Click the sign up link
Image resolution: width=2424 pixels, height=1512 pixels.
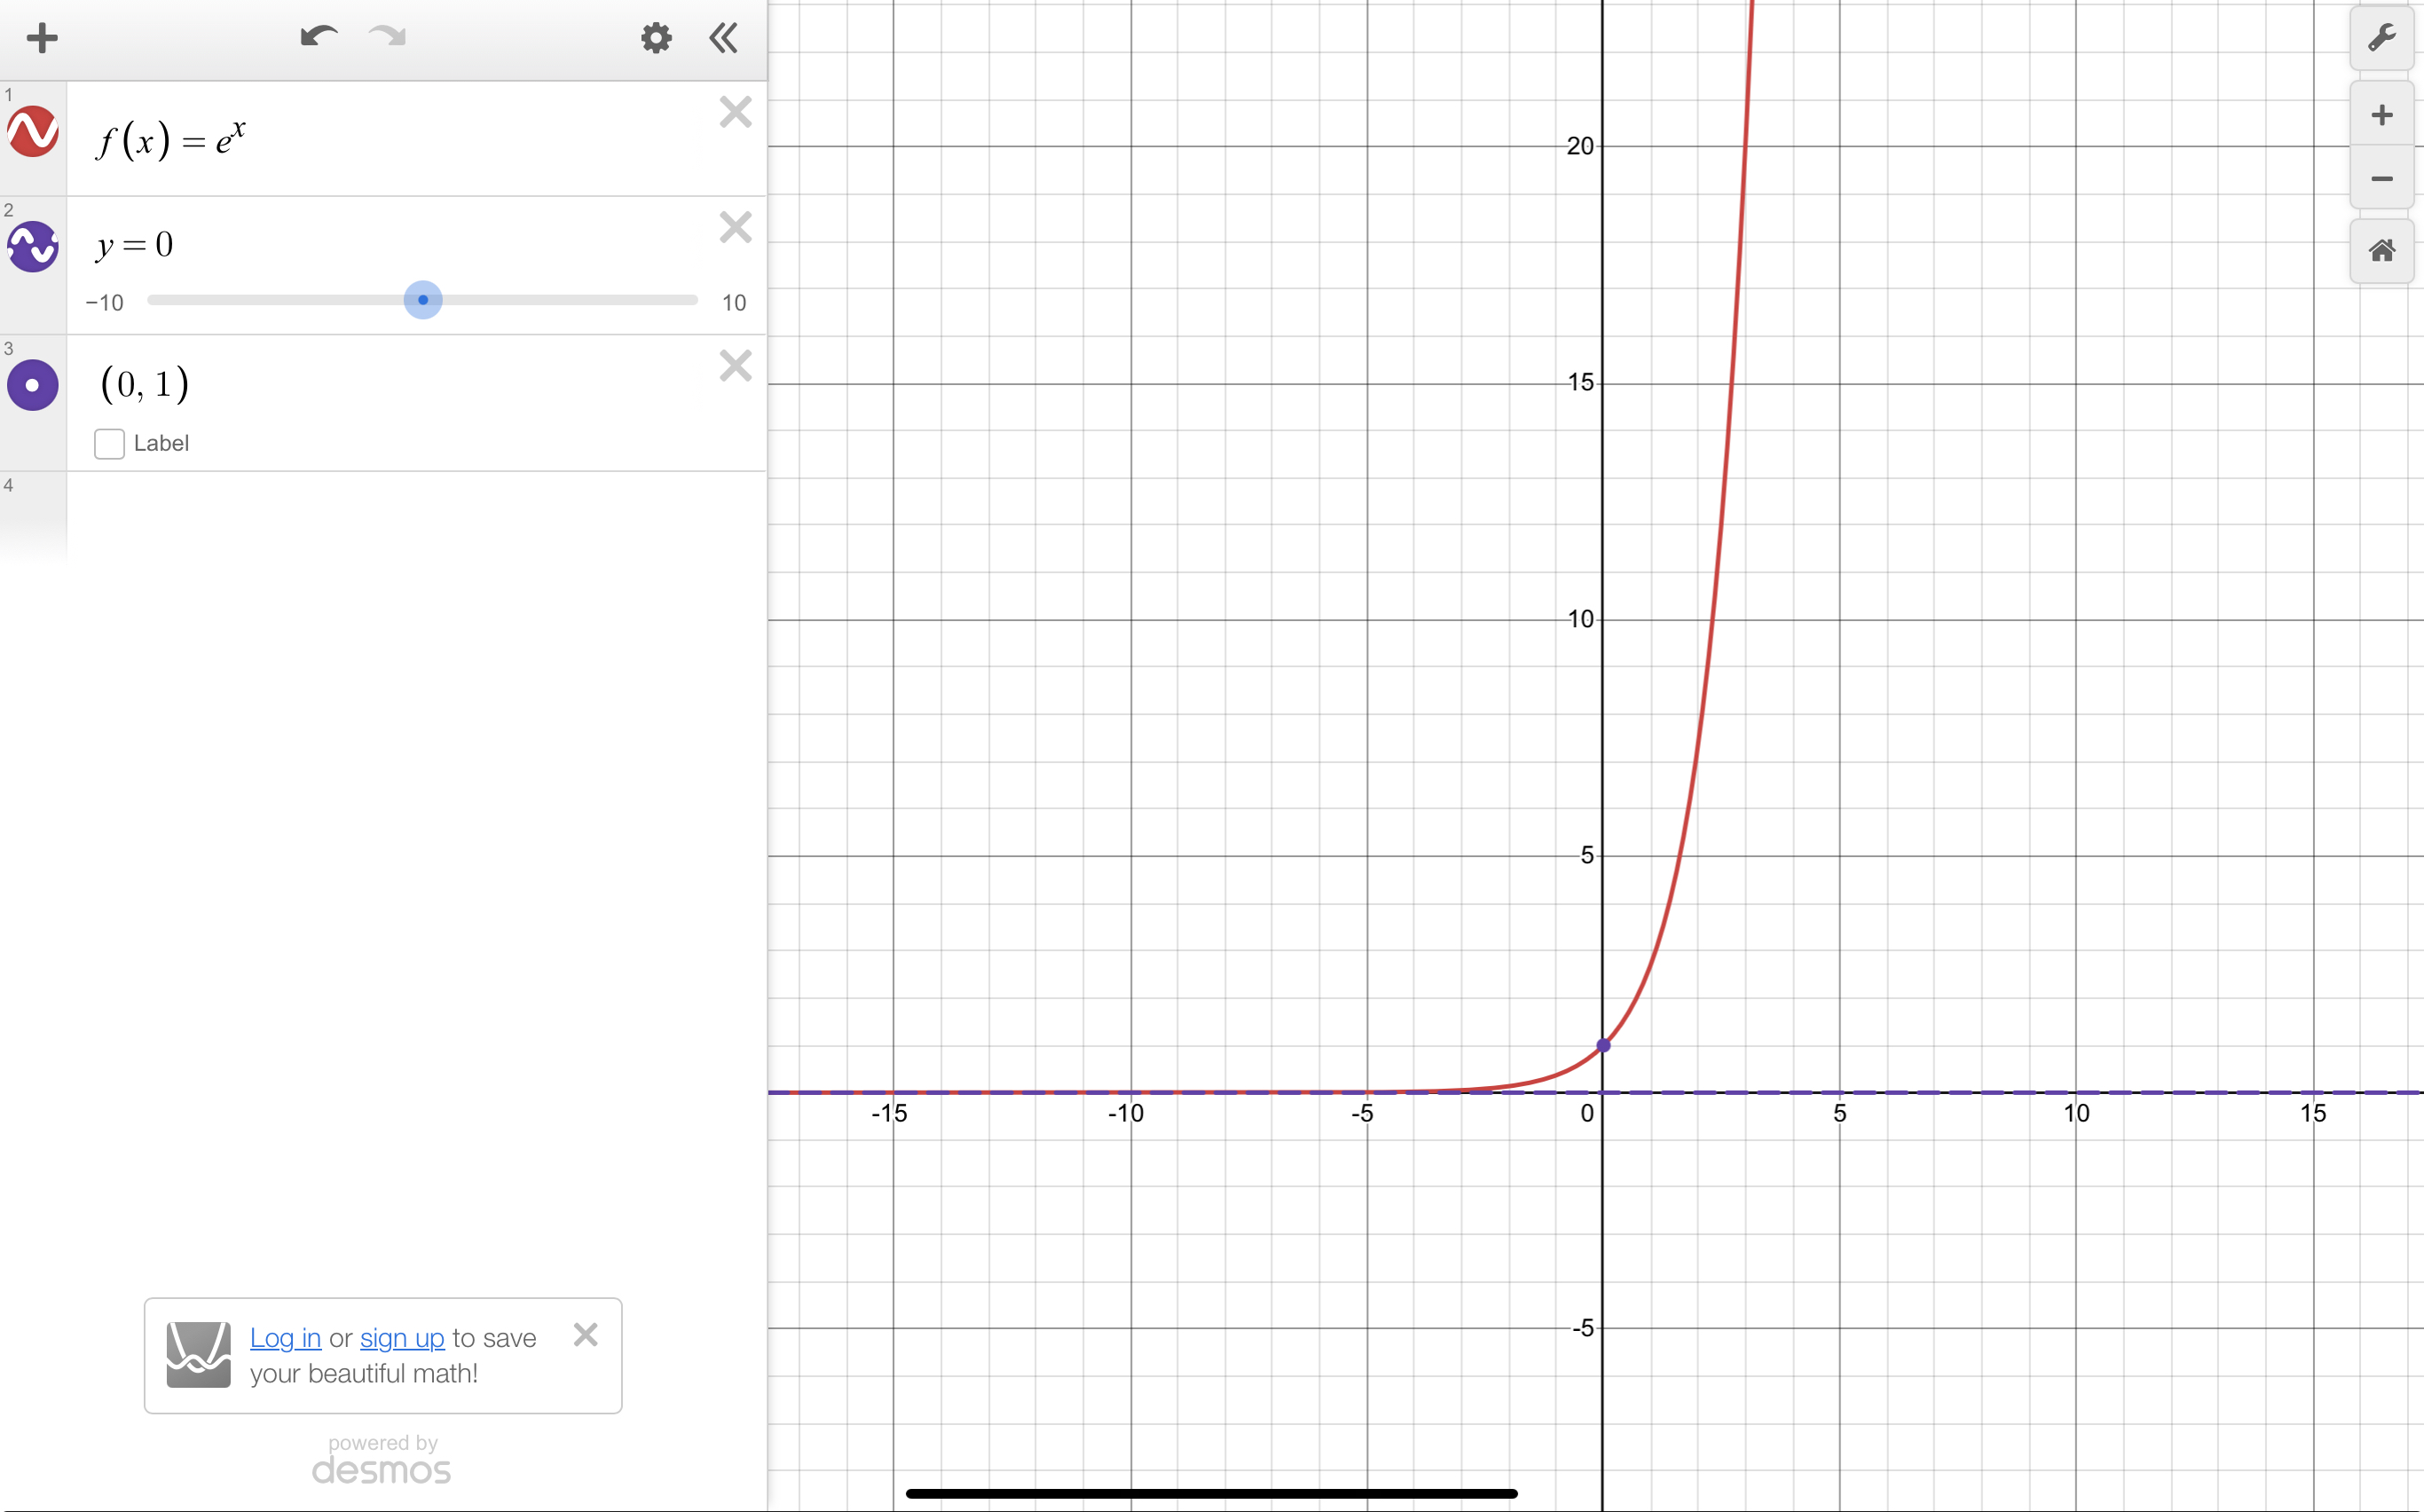pyautogui.click(x=402, y=1337)
